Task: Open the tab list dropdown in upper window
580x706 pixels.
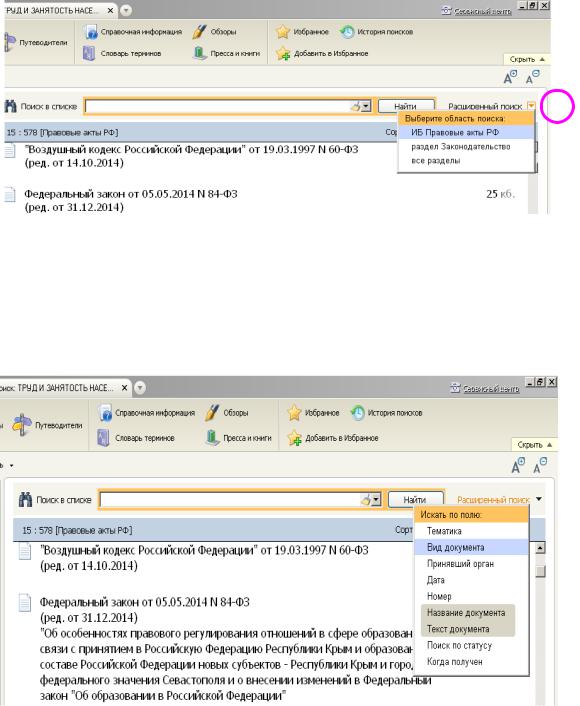Action: click(x=127, y=10)
